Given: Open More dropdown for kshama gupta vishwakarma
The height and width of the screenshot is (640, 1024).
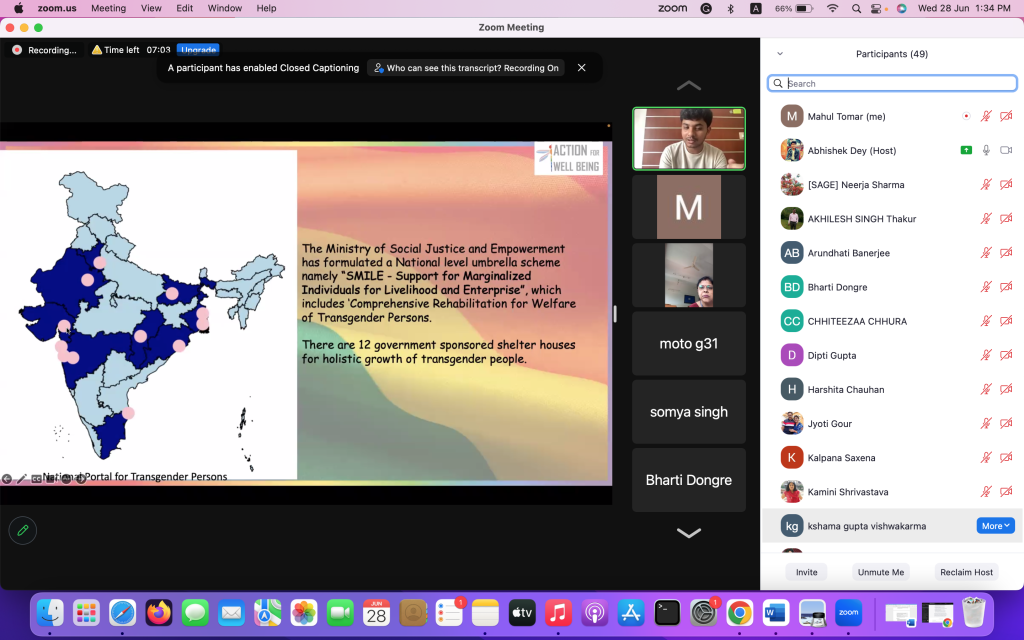Looking at the screenshot, I should tap(995, 525).
